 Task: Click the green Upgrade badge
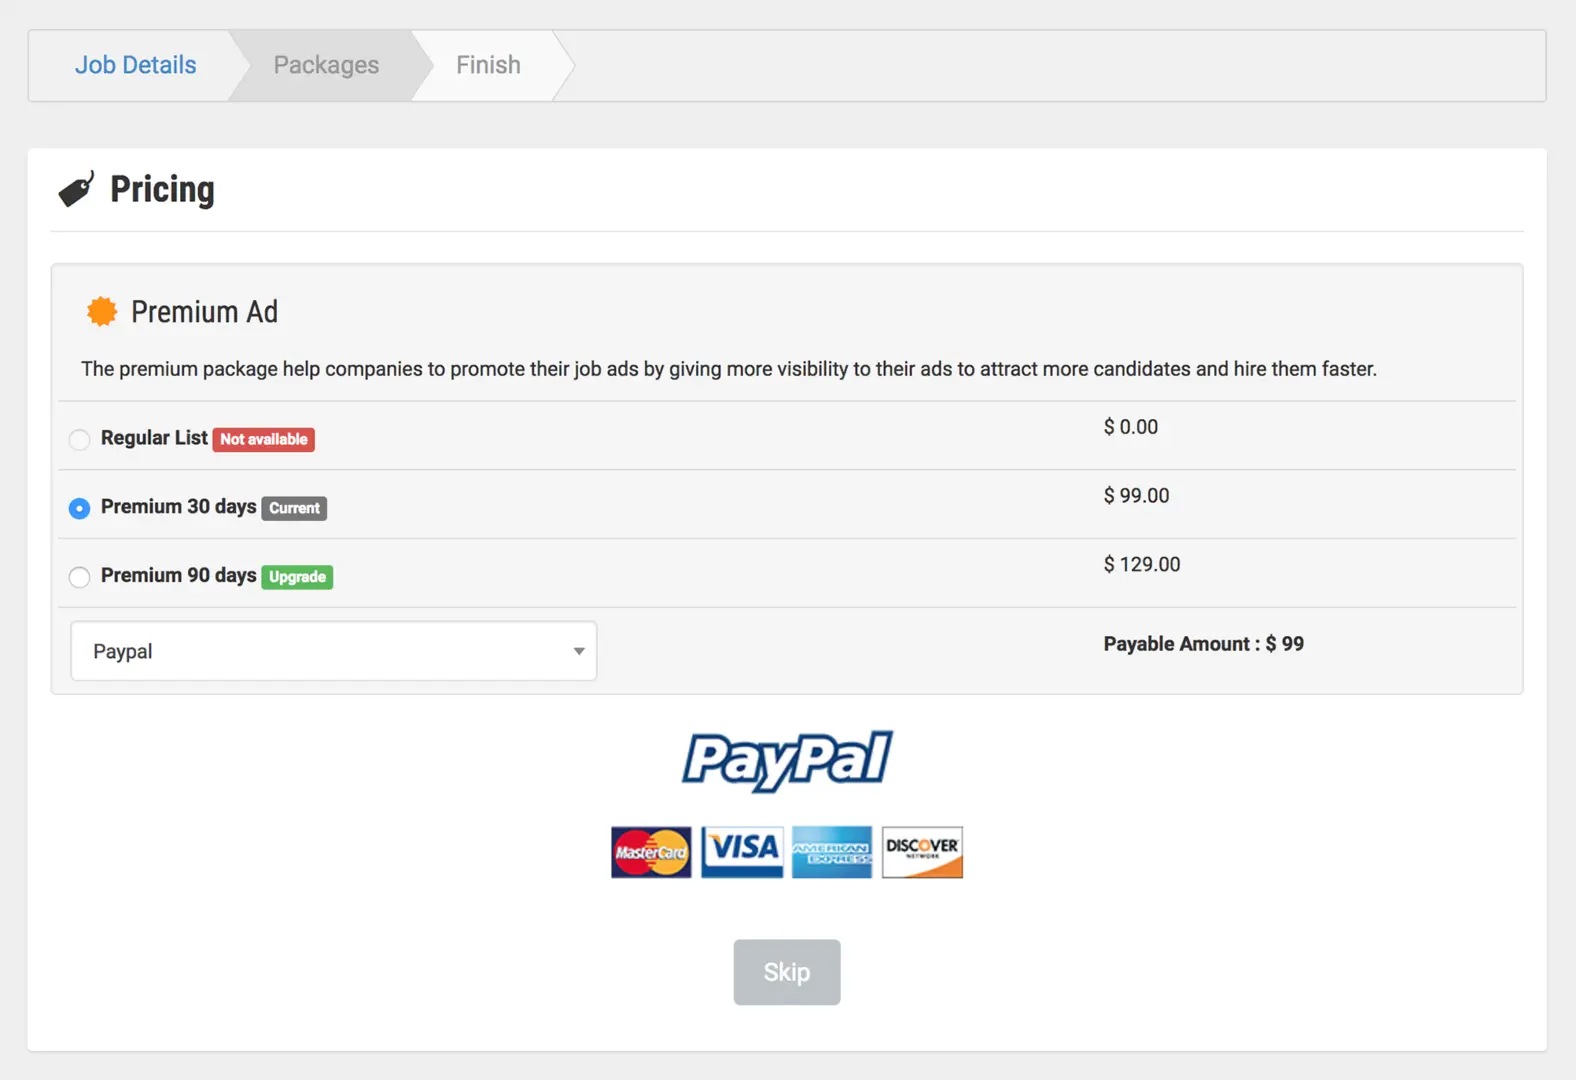(297, 577)
